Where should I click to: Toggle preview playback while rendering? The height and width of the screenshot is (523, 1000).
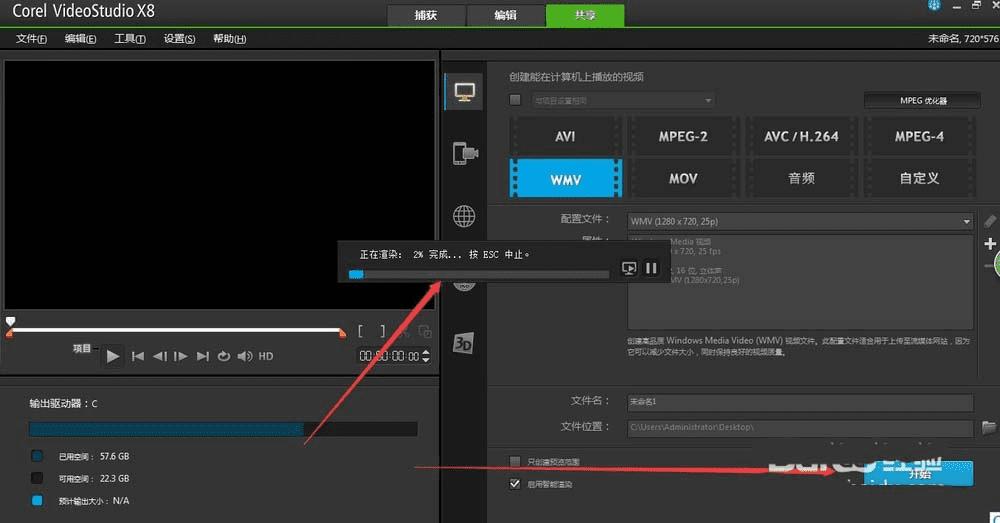(x=629, y=268)
